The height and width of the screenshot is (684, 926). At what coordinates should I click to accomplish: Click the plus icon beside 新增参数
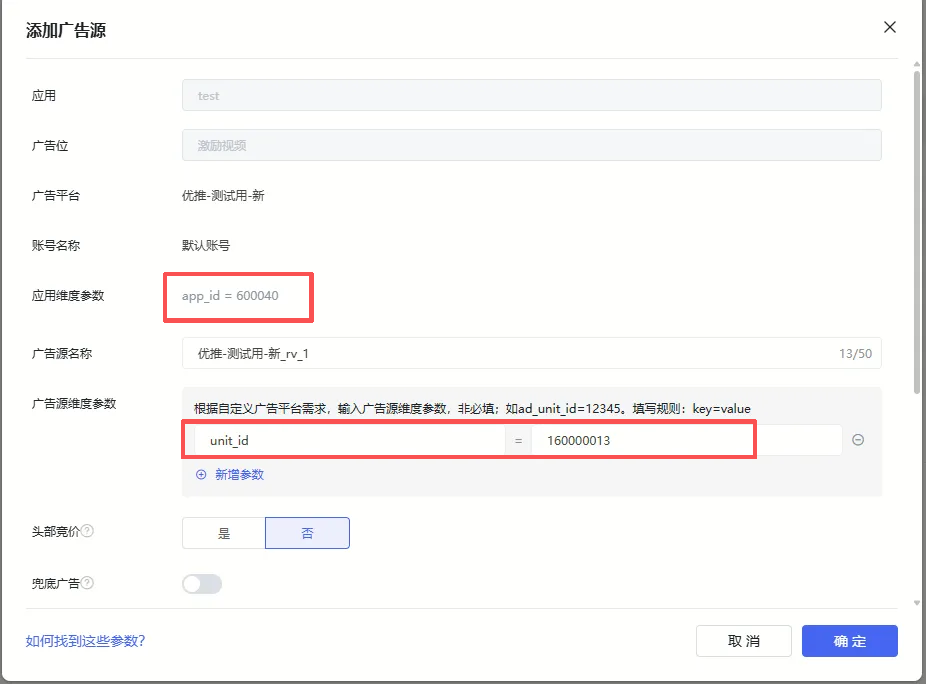click(201, 474)
